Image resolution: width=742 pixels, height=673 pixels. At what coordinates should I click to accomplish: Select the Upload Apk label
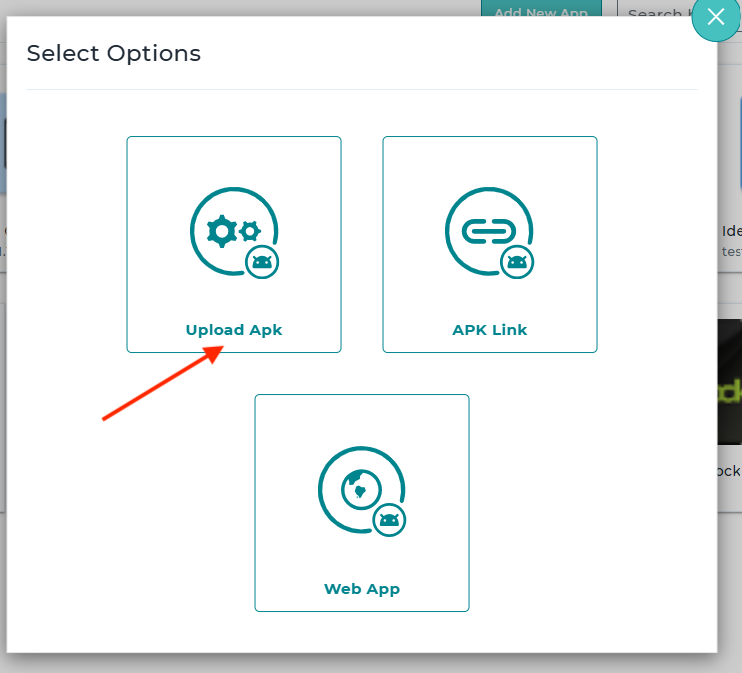tap(234, 330)
